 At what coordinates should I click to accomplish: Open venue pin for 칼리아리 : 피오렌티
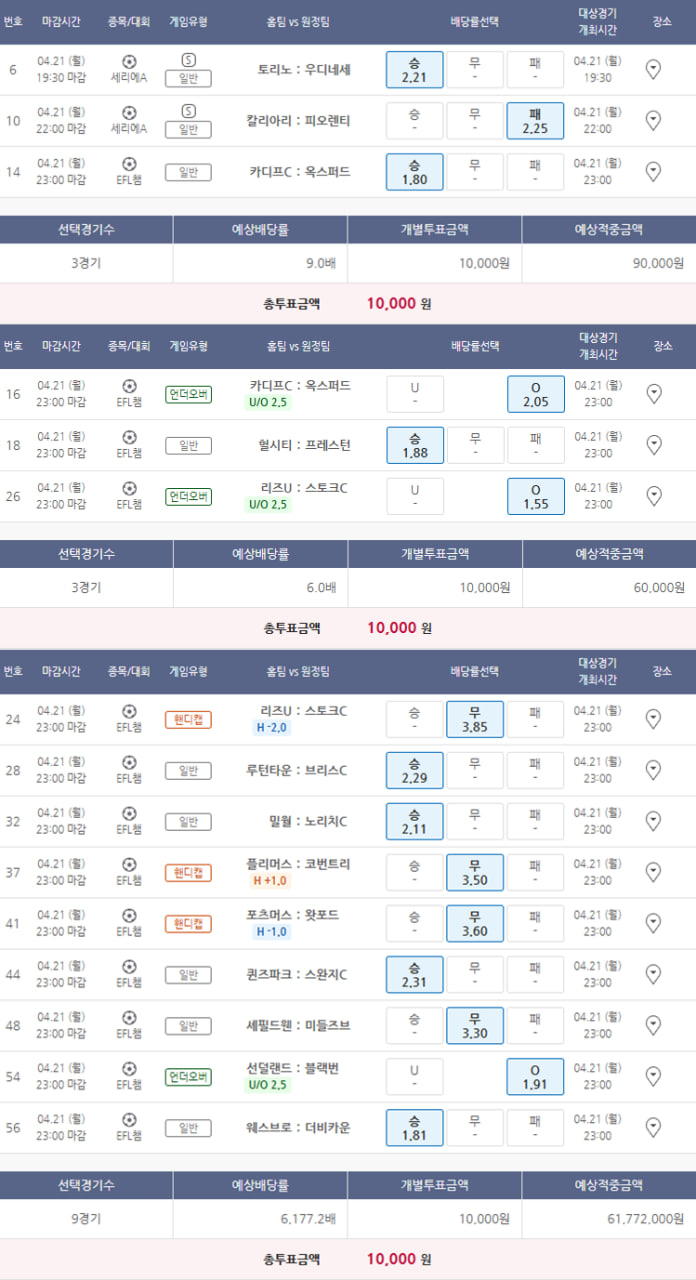(x=653, y=120)
